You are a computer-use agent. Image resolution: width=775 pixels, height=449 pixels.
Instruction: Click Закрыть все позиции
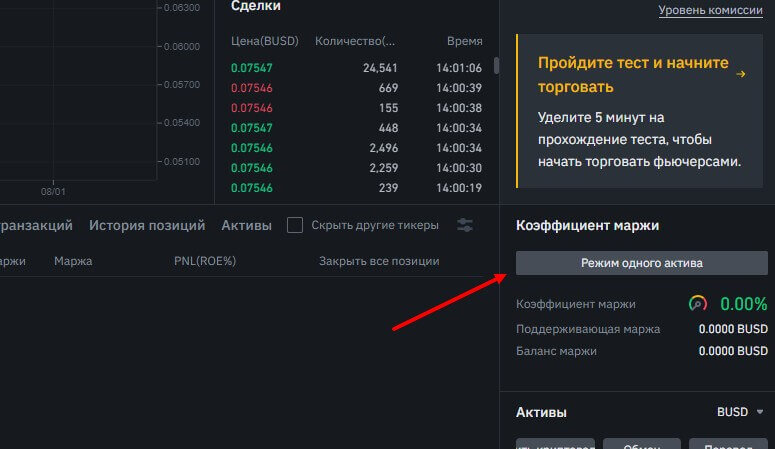[379, 261]
